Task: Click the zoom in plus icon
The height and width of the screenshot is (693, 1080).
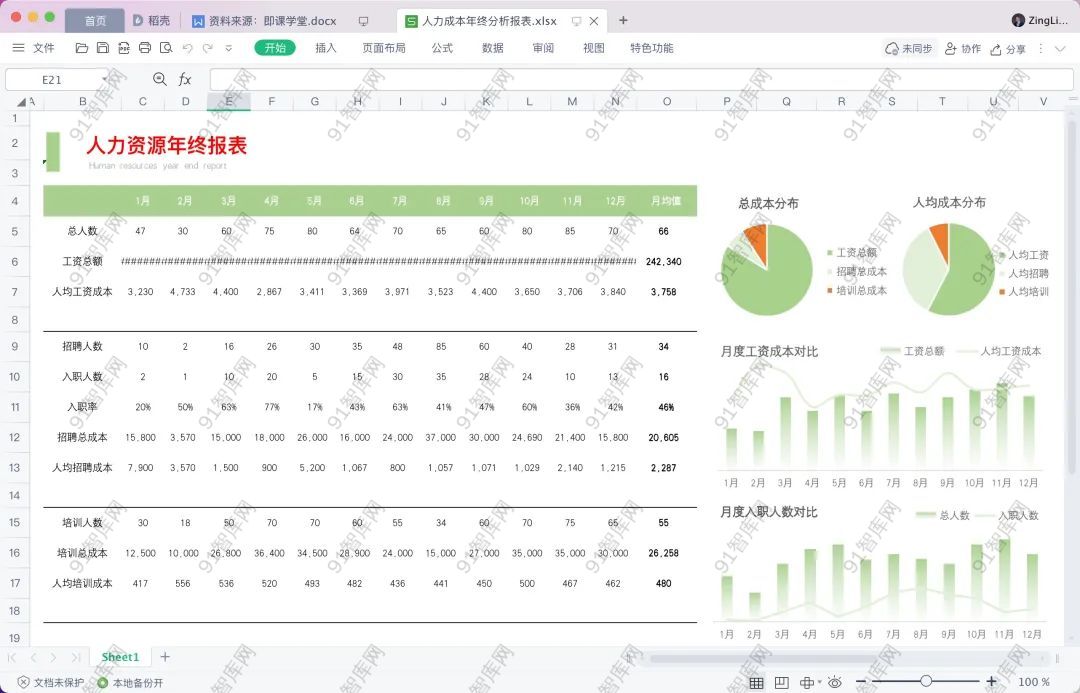Action: point(992,682)
